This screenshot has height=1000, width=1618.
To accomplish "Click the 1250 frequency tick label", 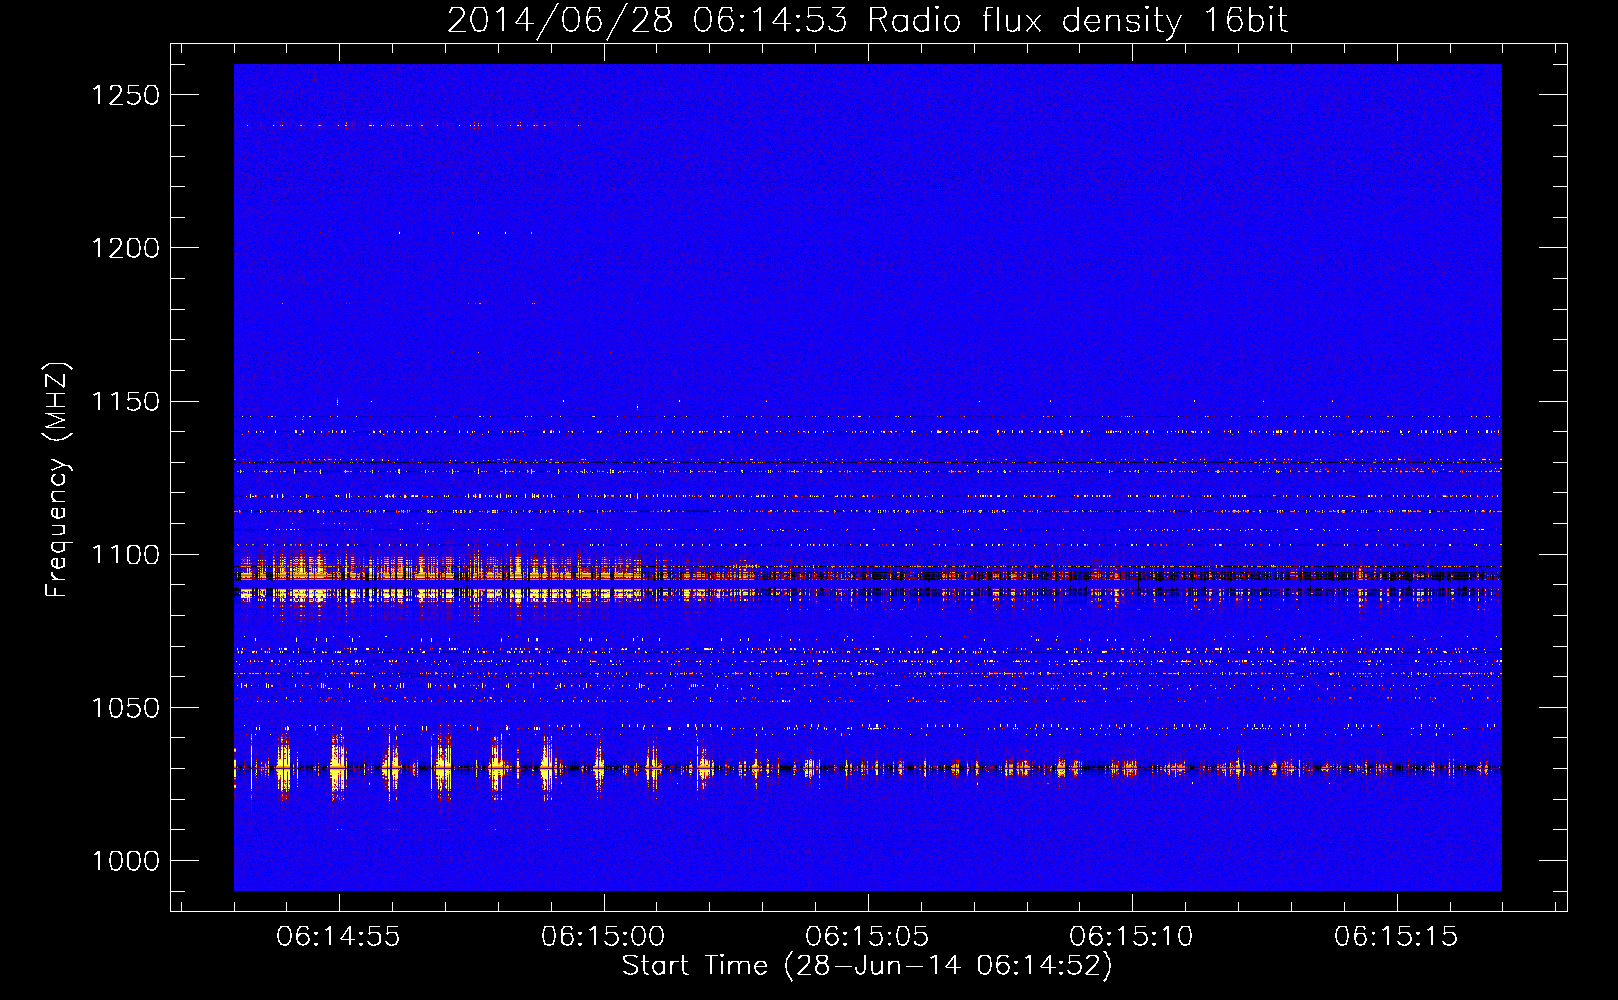I will 126,95.
